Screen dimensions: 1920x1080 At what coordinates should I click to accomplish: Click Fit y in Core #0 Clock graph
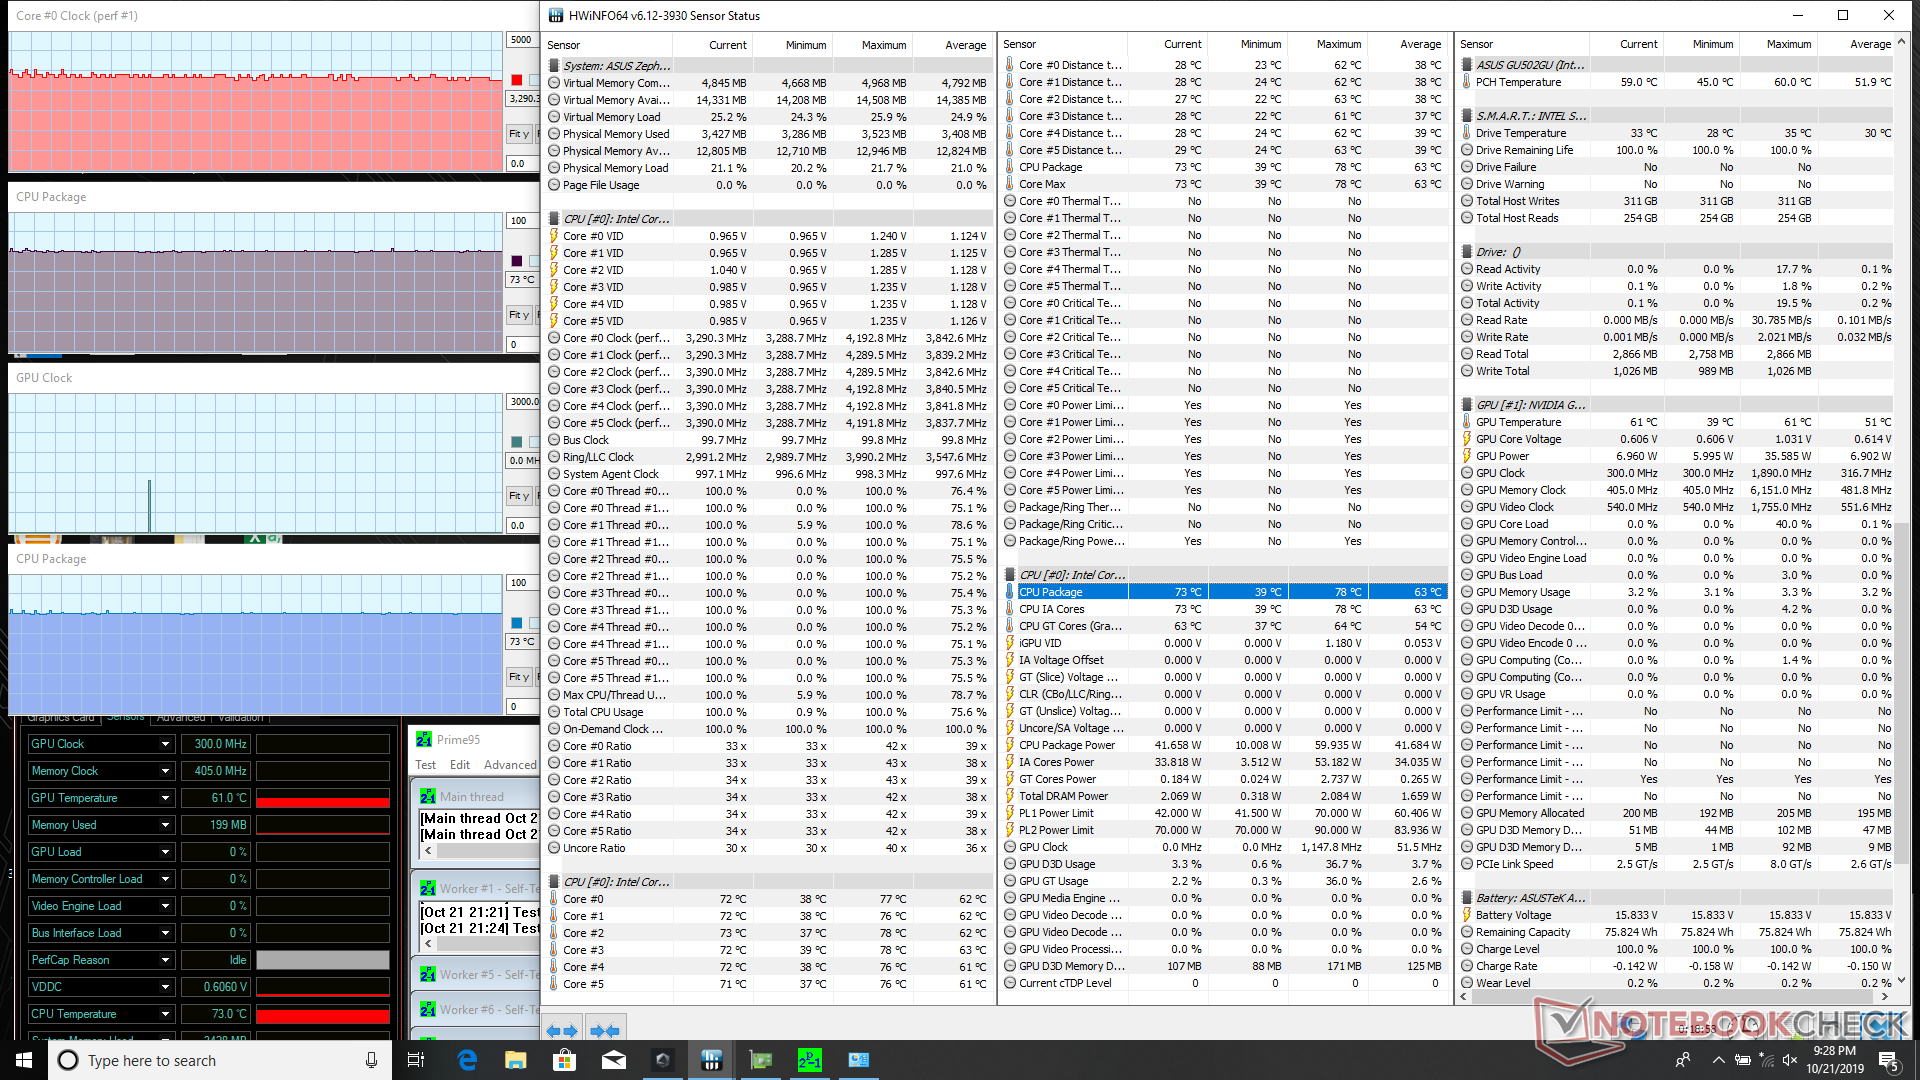tap(518, 134)
